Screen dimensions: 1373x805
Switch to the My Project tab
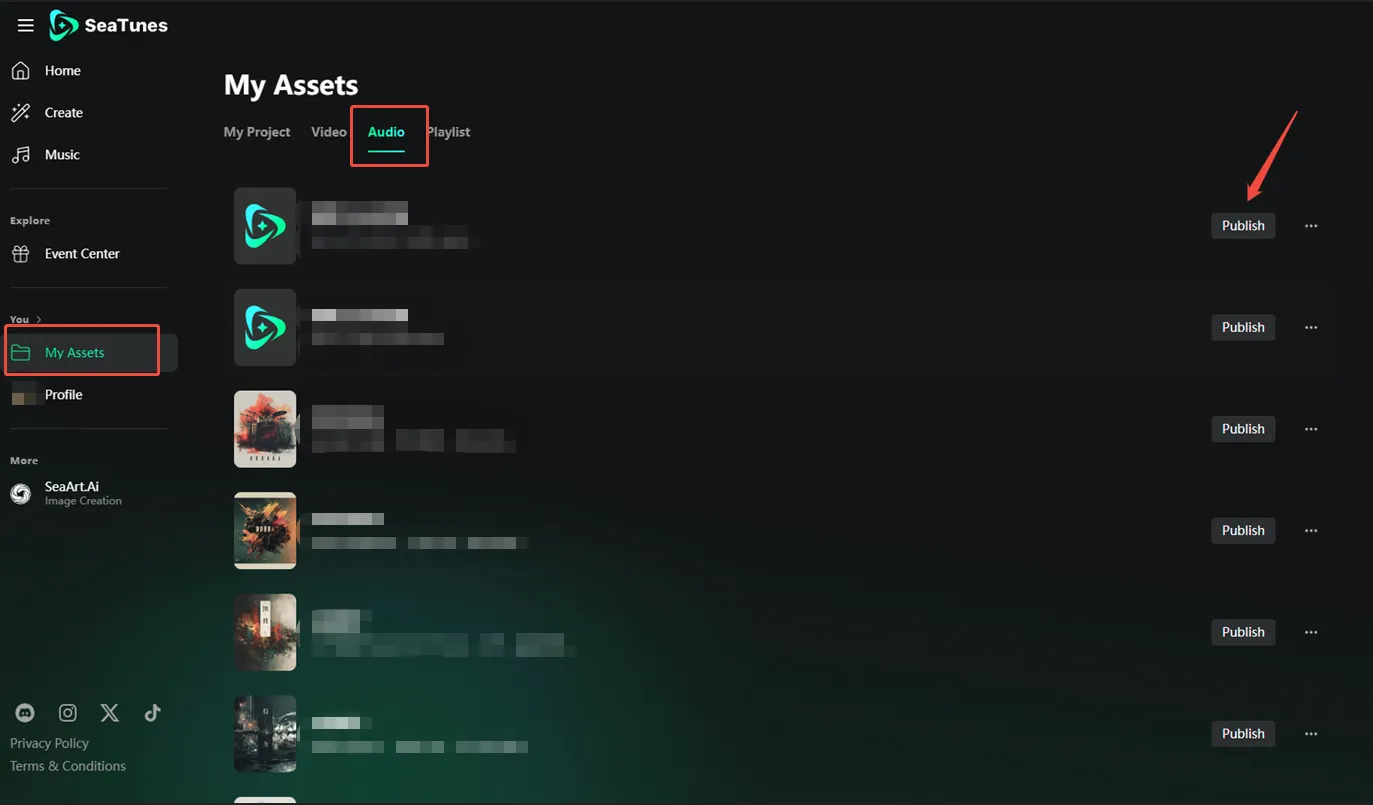[257, 132]
